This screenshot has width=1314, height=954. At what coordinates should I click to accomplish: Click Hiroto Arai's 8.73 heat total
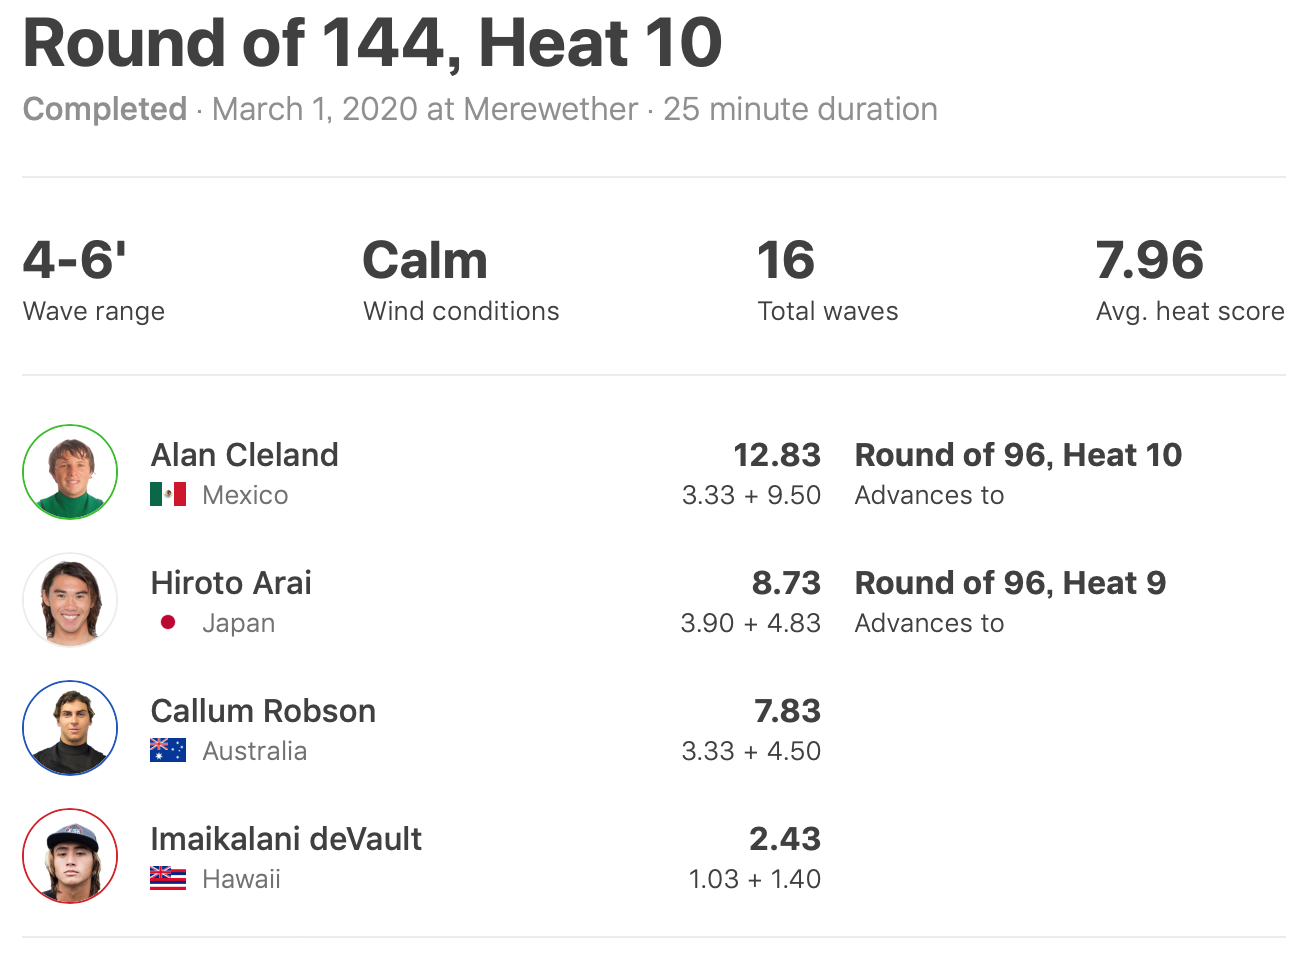click(786, 583)
